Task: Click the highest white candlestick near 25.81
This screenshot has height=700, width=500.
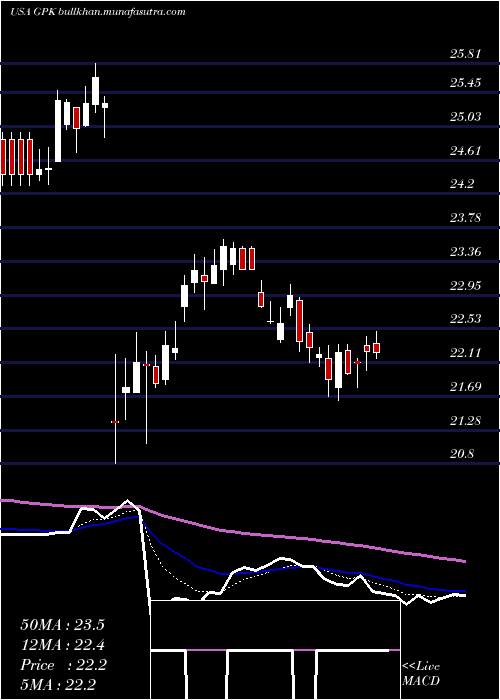Action: coord(95,91)
